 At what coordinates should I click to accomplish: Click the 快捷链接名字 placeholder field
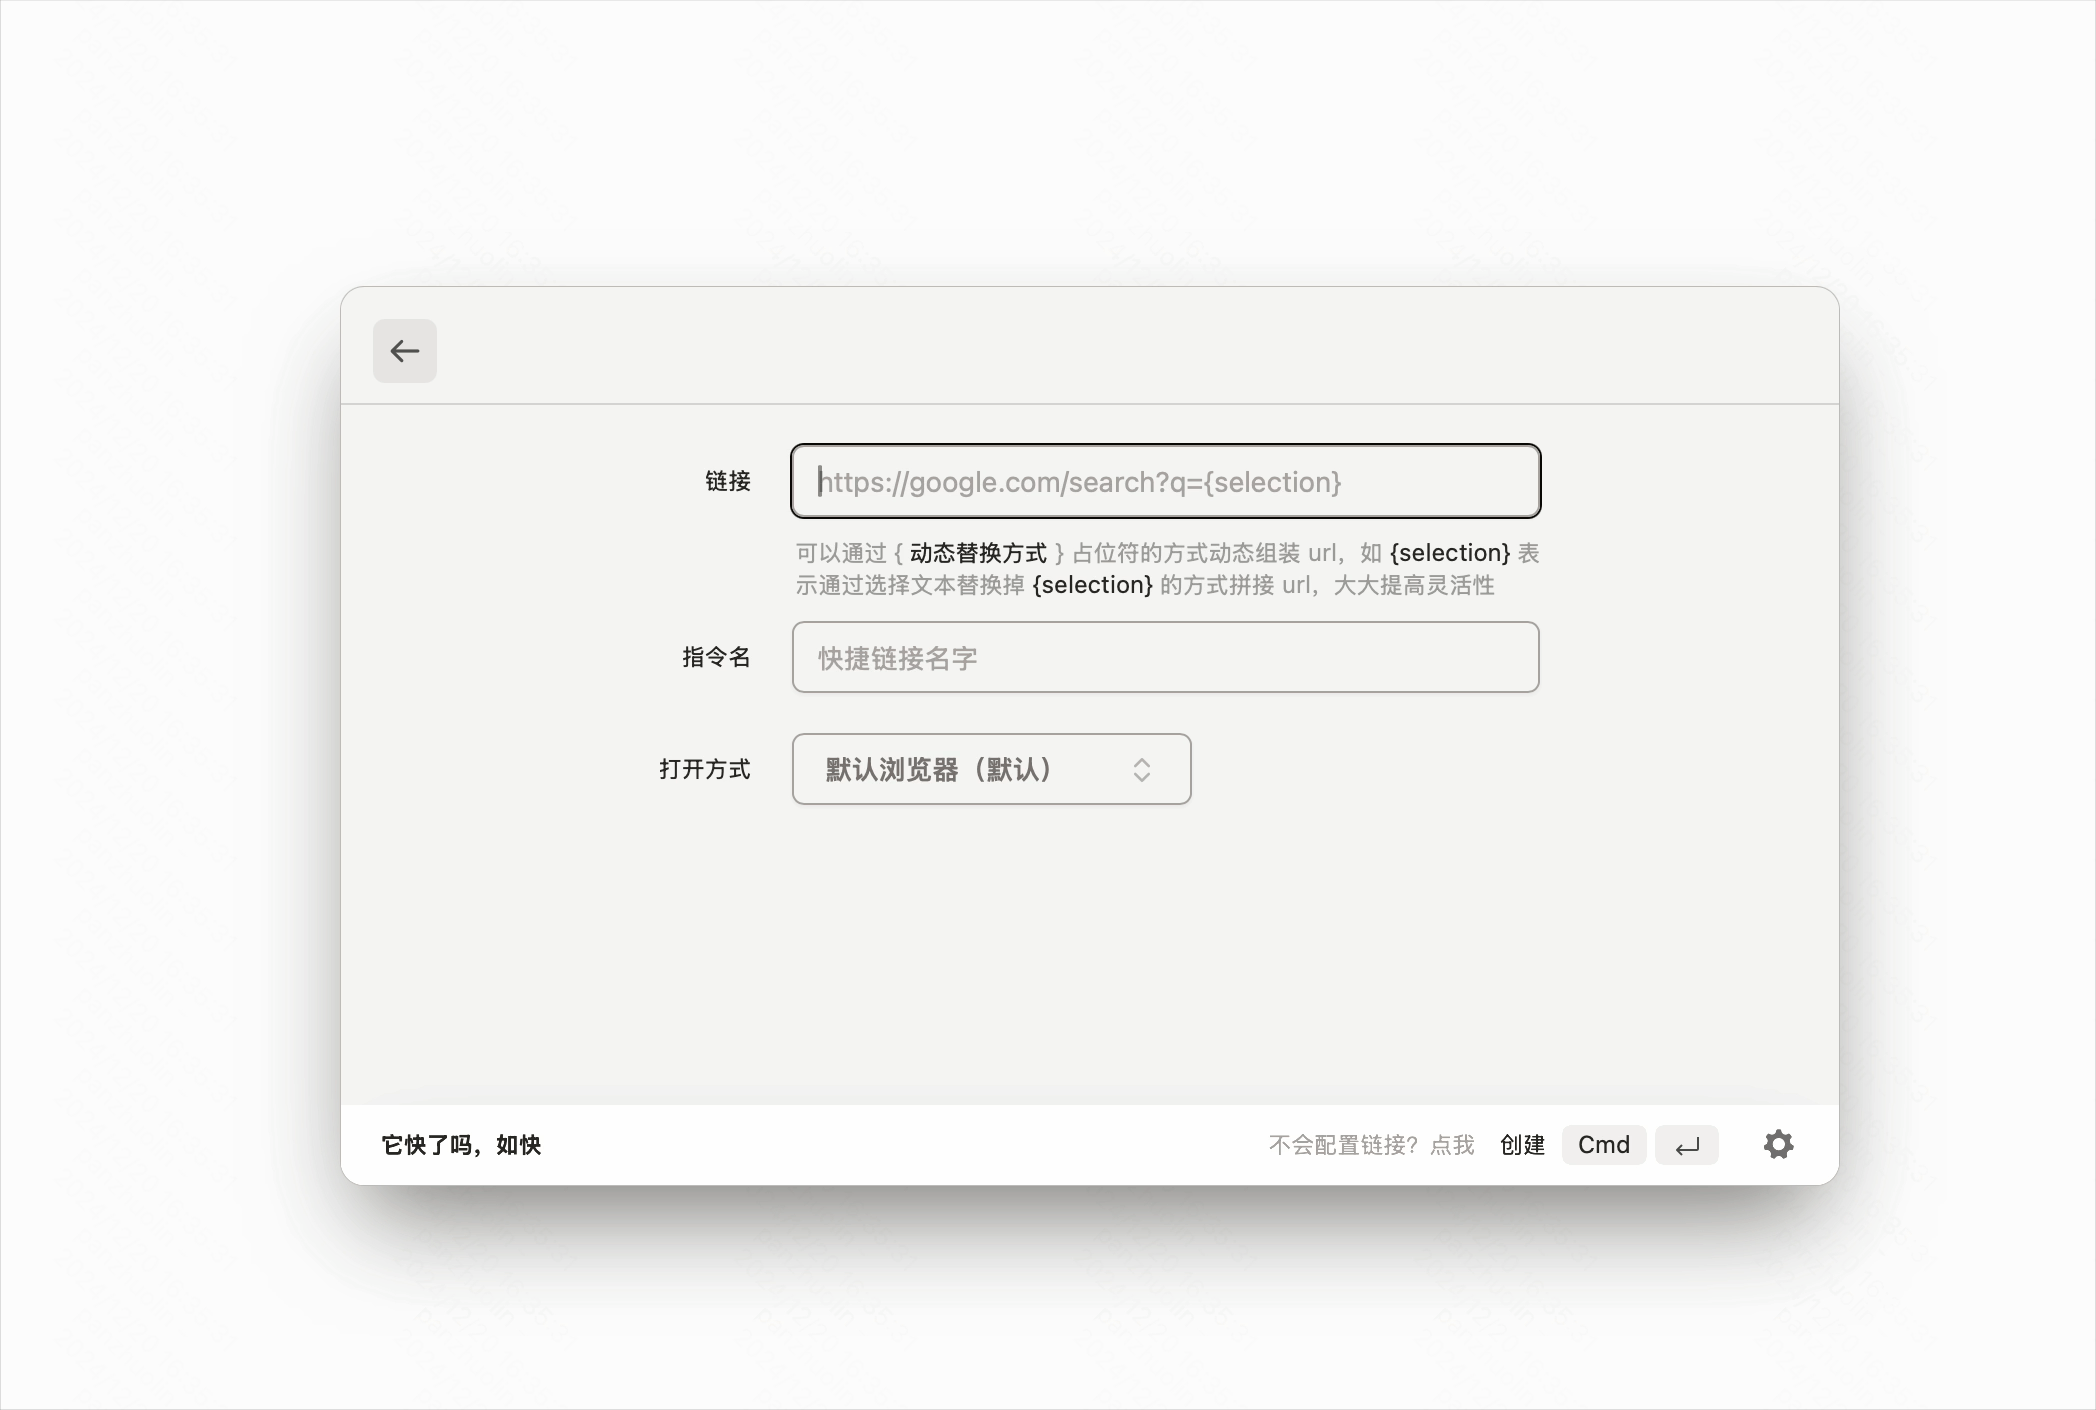[x=1165, y=657]
